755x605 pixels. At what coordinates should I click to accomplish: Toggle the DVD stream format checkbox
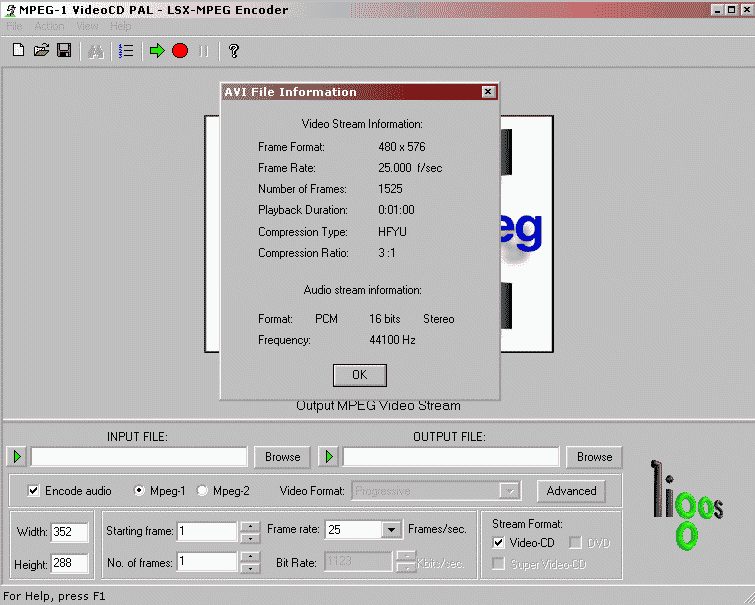click(575, 543)
